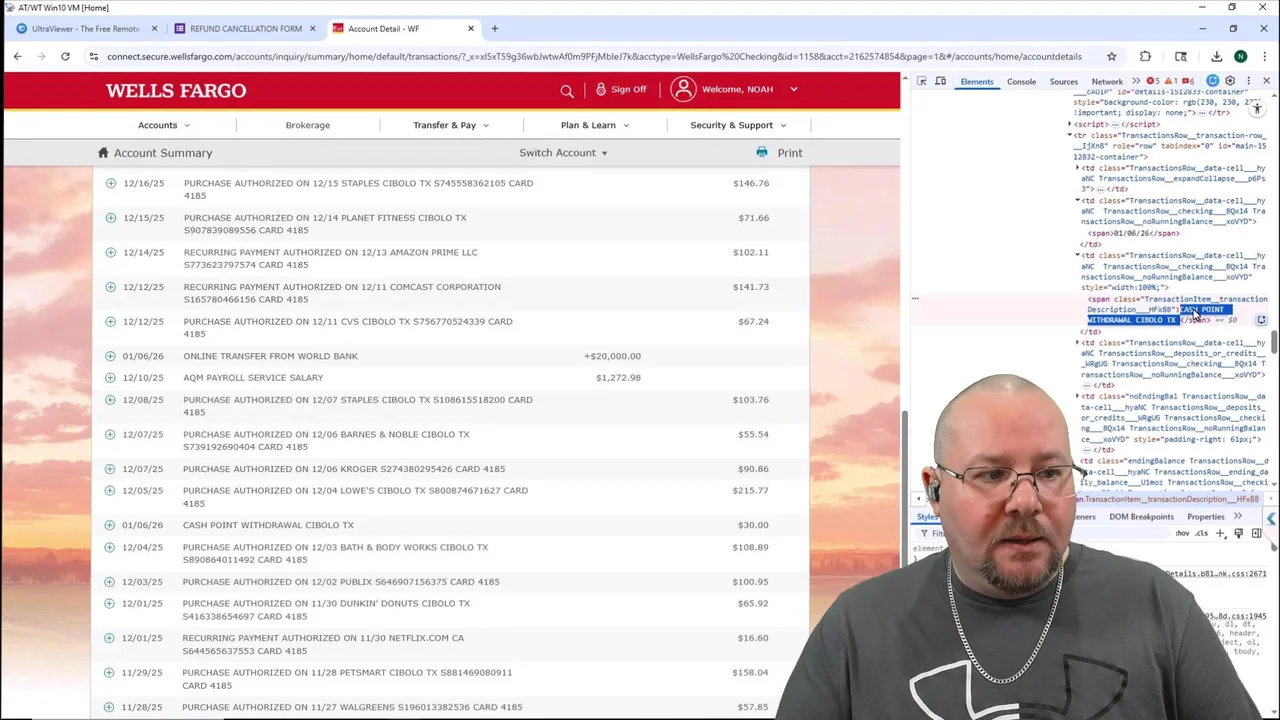Expand the PLANET FITNESS transaction row
1280x720 pixels.
[111, 218]
